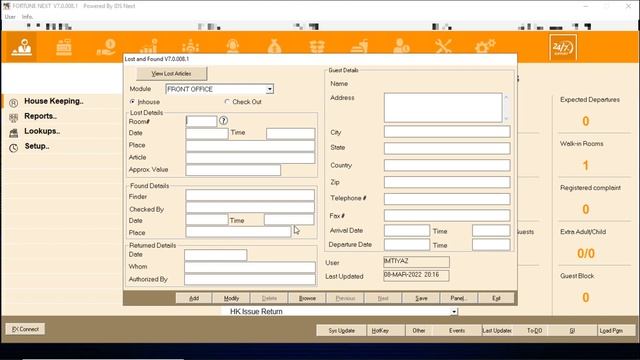Click the Address box scroll down arrow
The width and height of the screenshot is (640, 360).
pyautogui.click(x=507, y=118)
